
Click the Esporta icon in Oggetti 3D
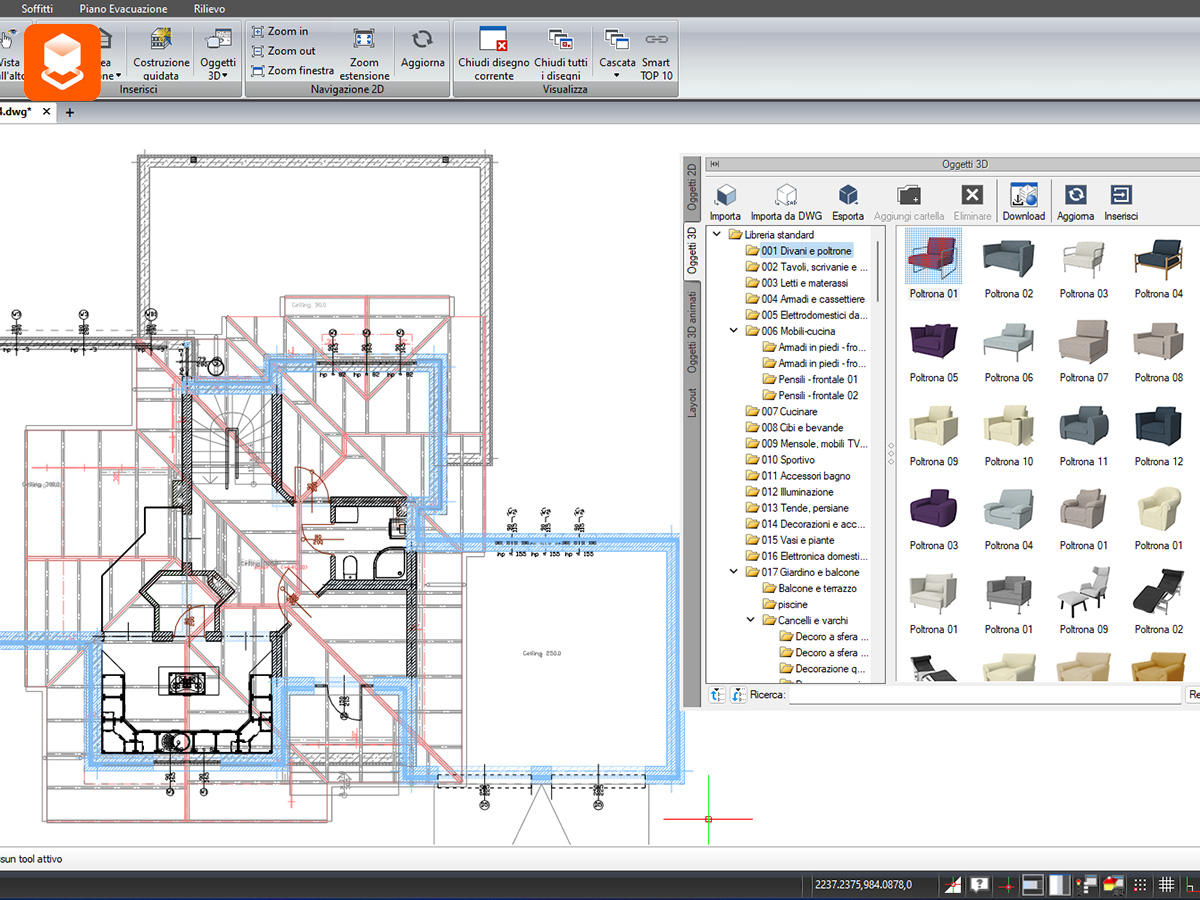click(848, 194)
